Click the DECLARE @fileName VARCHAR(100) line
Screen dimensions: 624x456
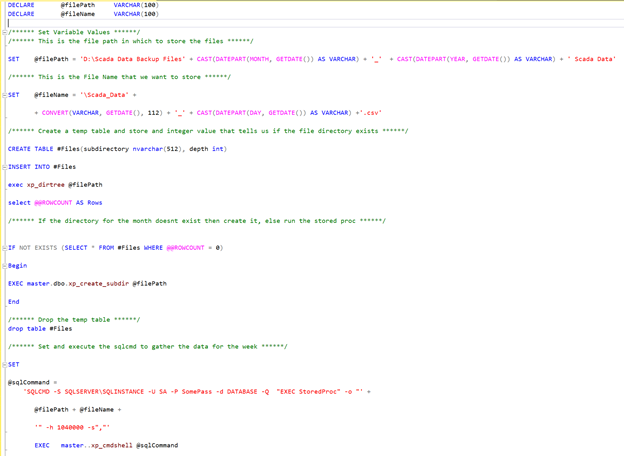83,14
